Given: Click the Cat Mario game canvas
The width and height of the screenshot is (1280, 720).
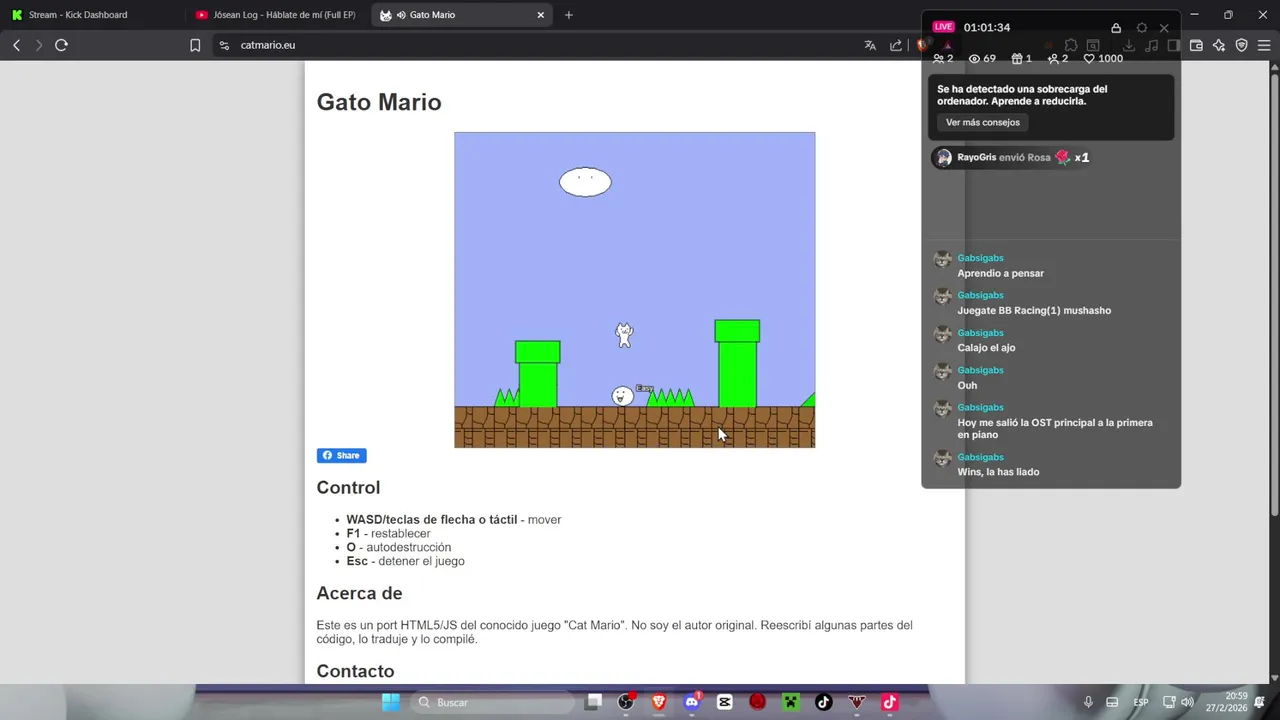Looking at the screenshot, I should coord(635,290).
